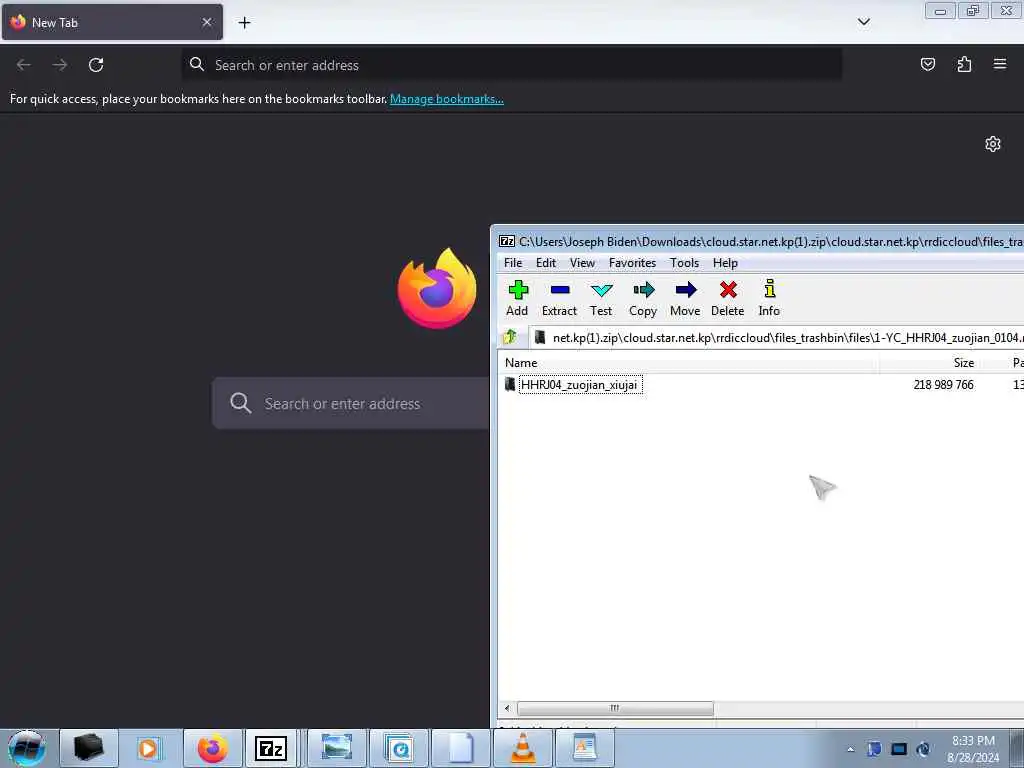Click the Firefox URL address bar
Viewport: 1024px width, 768px height.
tap(511, 65)
